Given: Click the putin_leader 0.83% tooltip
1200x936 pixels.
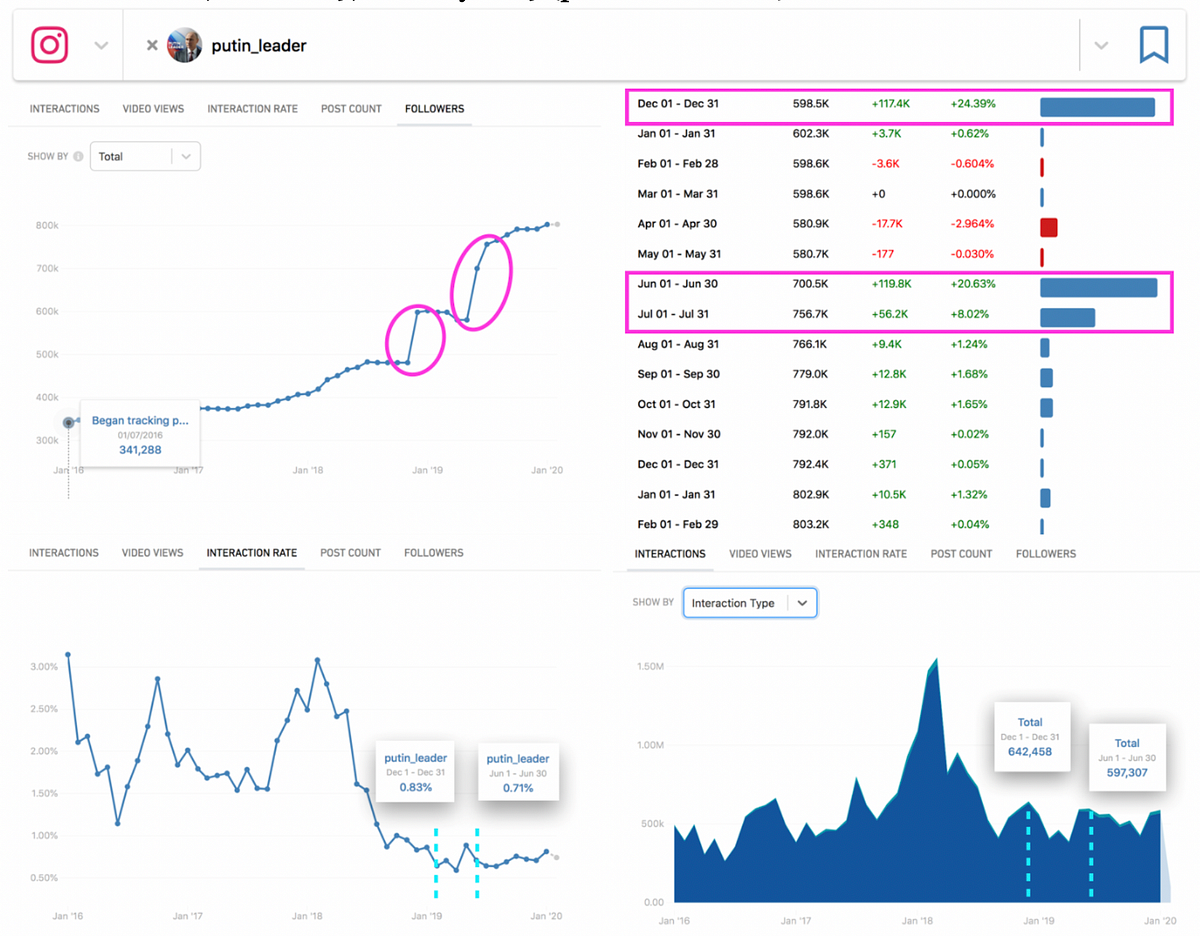Looking at the screenshot, I should [x=415, y=772].
